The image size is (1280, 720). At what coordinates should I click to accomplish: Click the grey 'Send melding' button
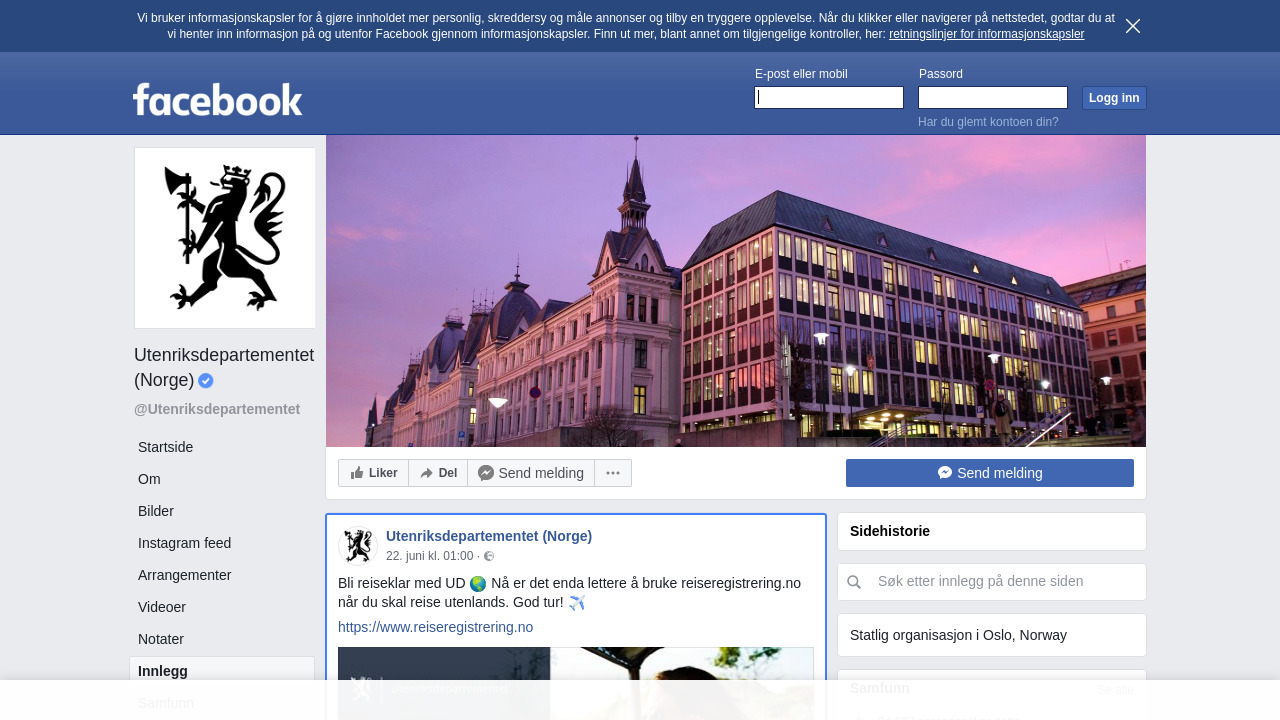[x=531, y=473]
